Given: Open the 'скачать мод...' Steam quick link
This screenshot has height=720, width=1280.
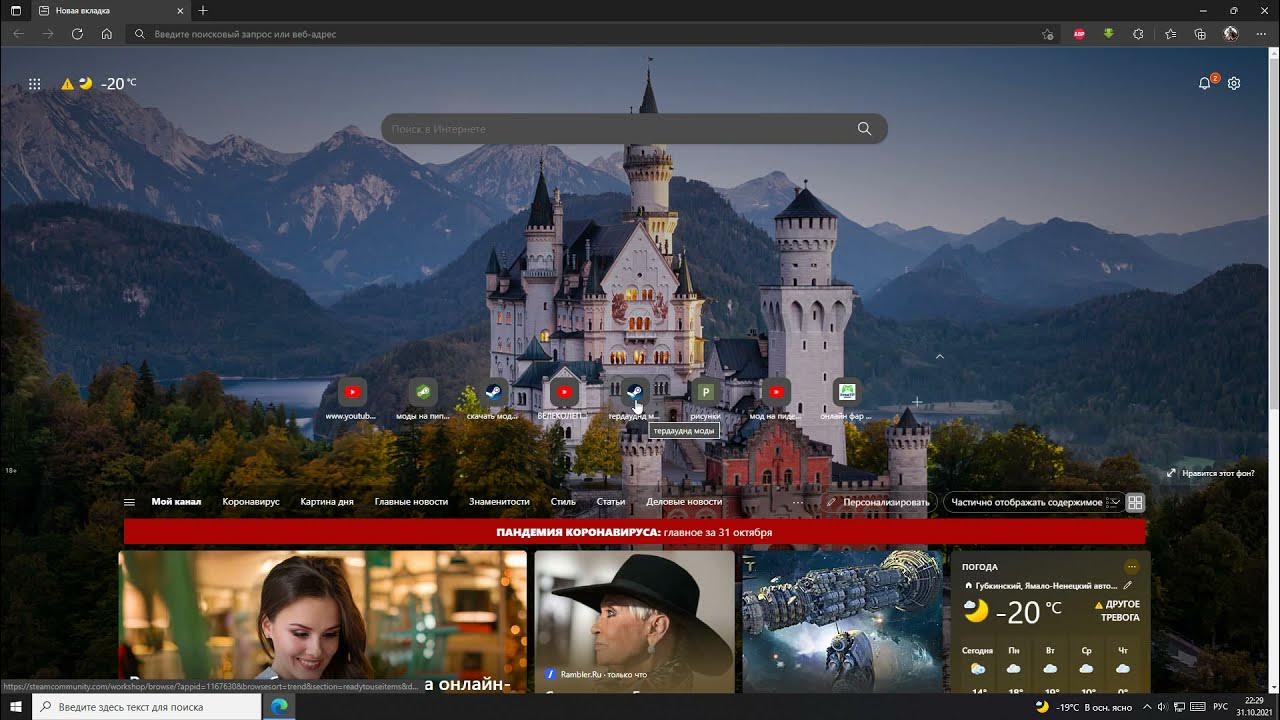Looking at the screenshot, I should coord(493,399).
